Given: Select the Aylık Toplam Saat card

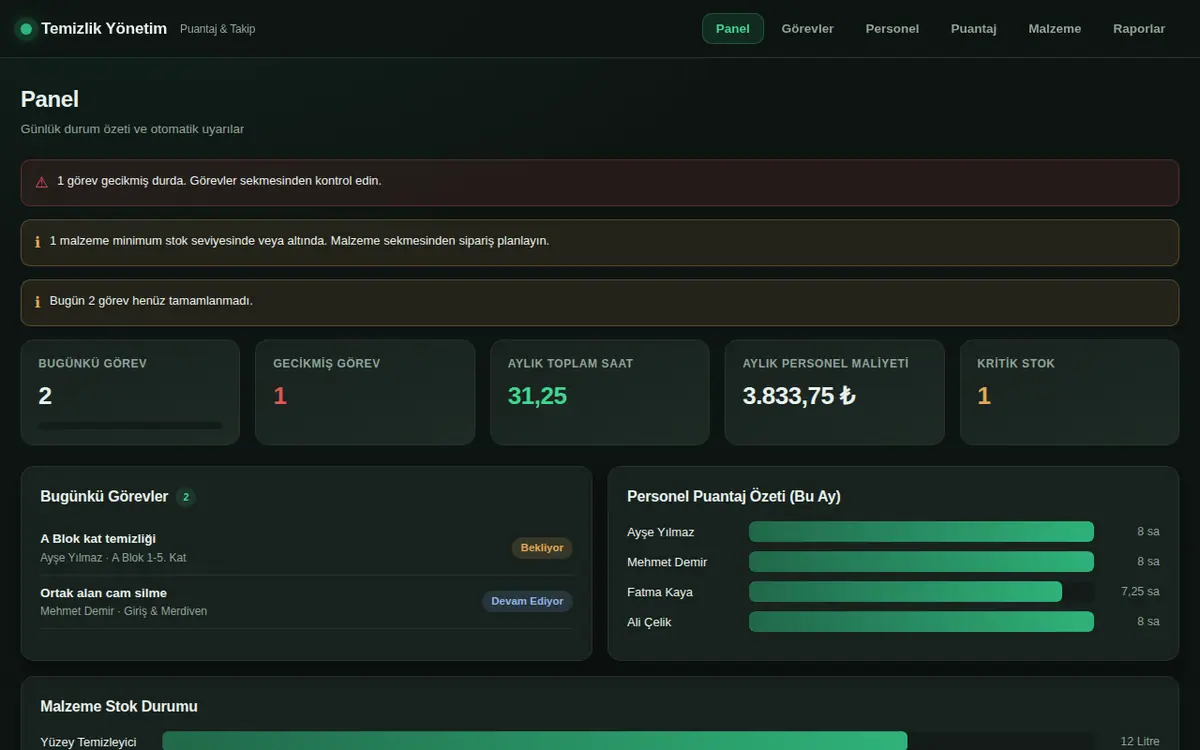Looking at the screenshot, I should click(x=600, y=392).
